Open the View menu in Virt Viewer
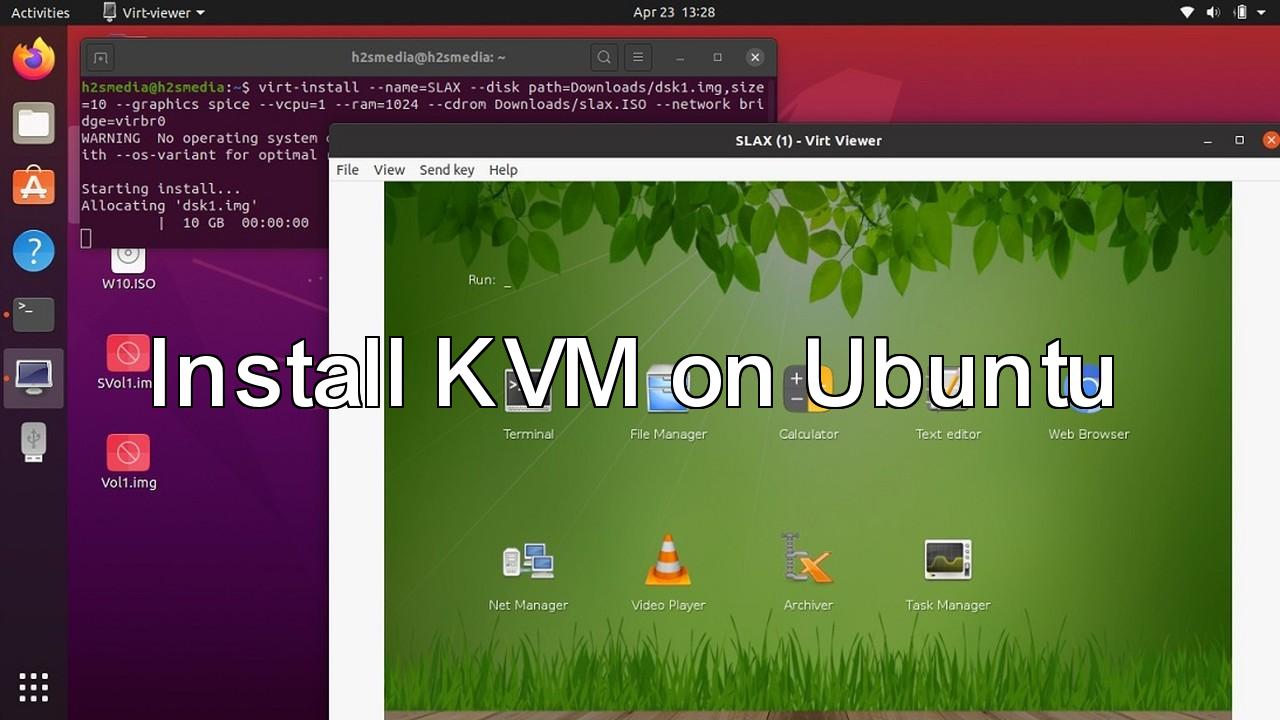The image size is (1280, 720). click(389, 170)
